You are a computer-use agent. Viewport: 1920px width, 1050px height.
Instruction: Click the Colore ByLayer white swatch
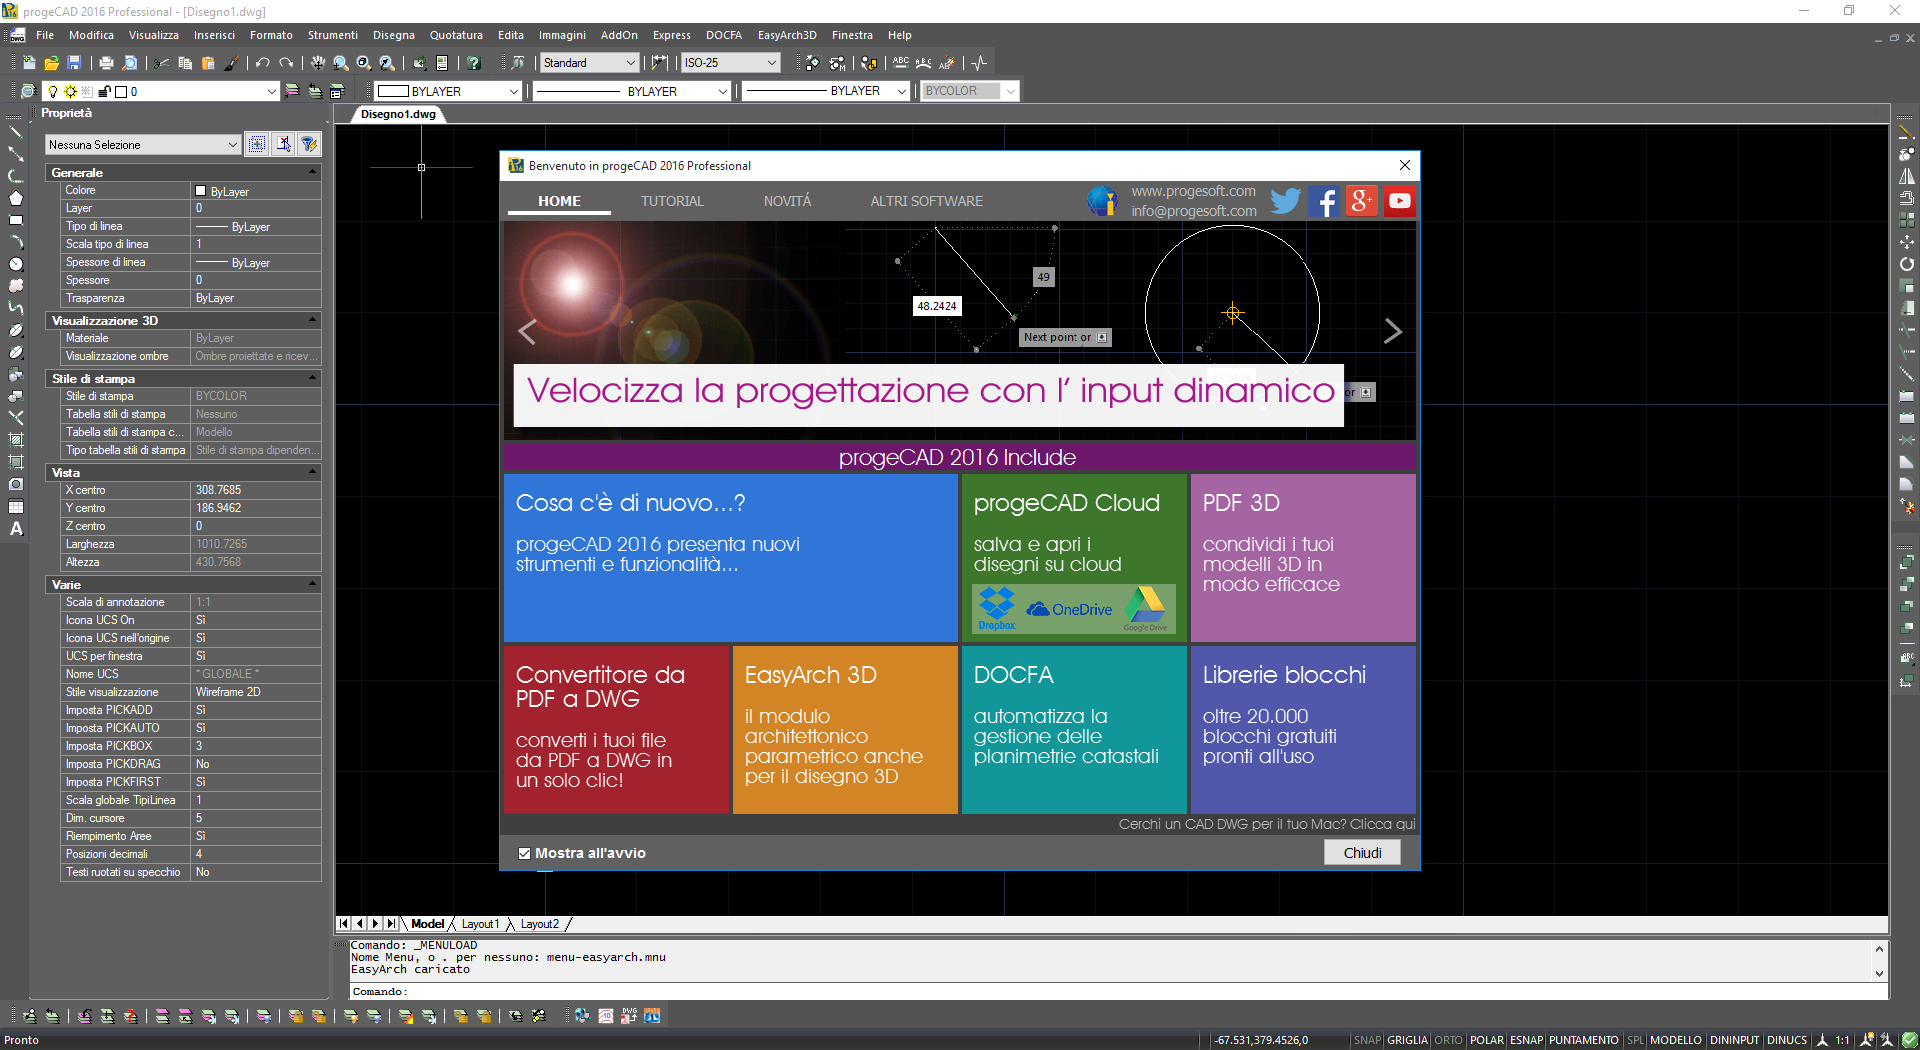(200, 191)
